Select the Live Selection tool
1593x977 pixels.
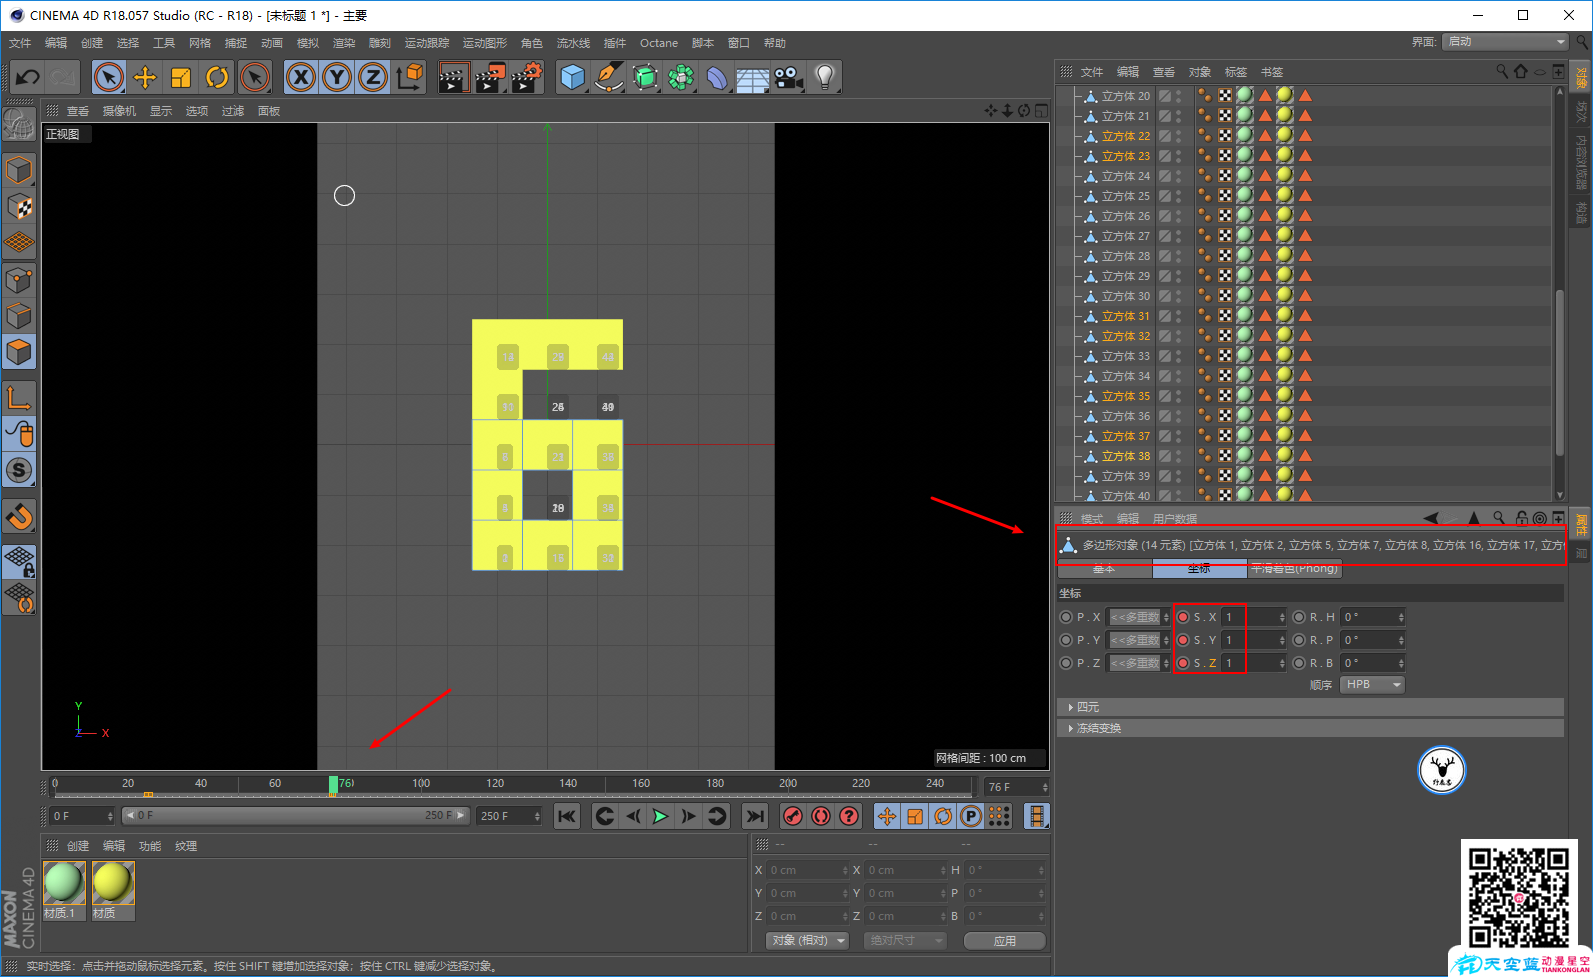click(109, 77)
